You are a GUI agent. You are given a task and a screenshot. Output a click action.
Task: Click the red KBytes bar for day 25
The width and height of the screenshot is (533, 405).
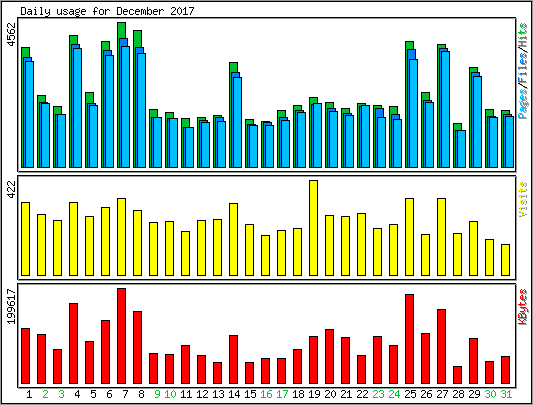pyautogui.click(x=409, y=339)
